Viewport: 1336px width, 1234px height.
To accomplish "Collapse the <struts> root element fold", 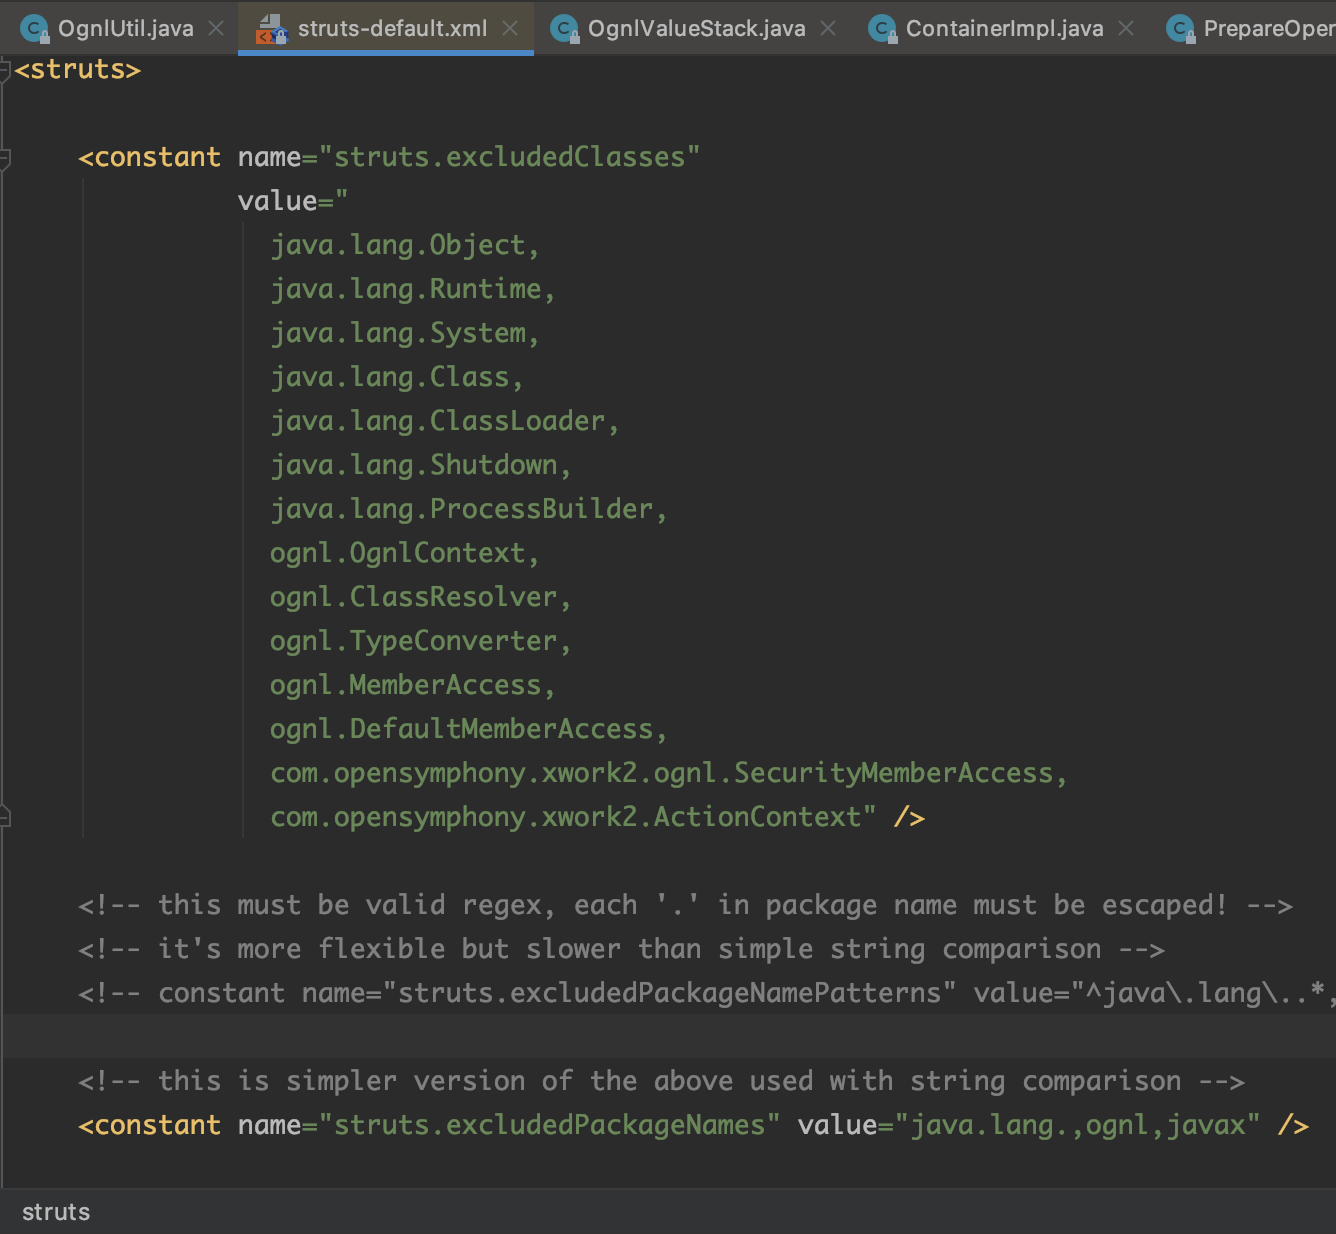I will click(4, 70).
